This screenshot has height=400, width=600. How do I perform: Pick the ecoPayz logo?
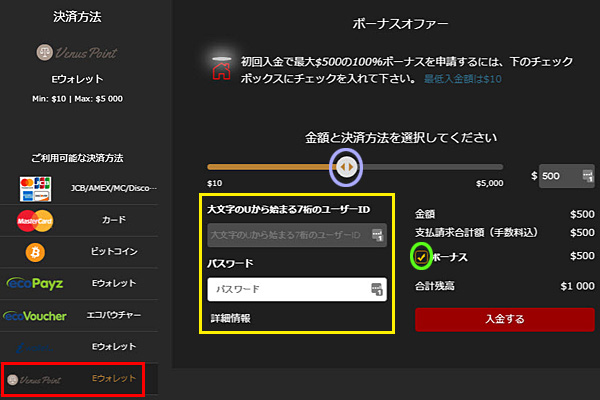coord(35,283)
